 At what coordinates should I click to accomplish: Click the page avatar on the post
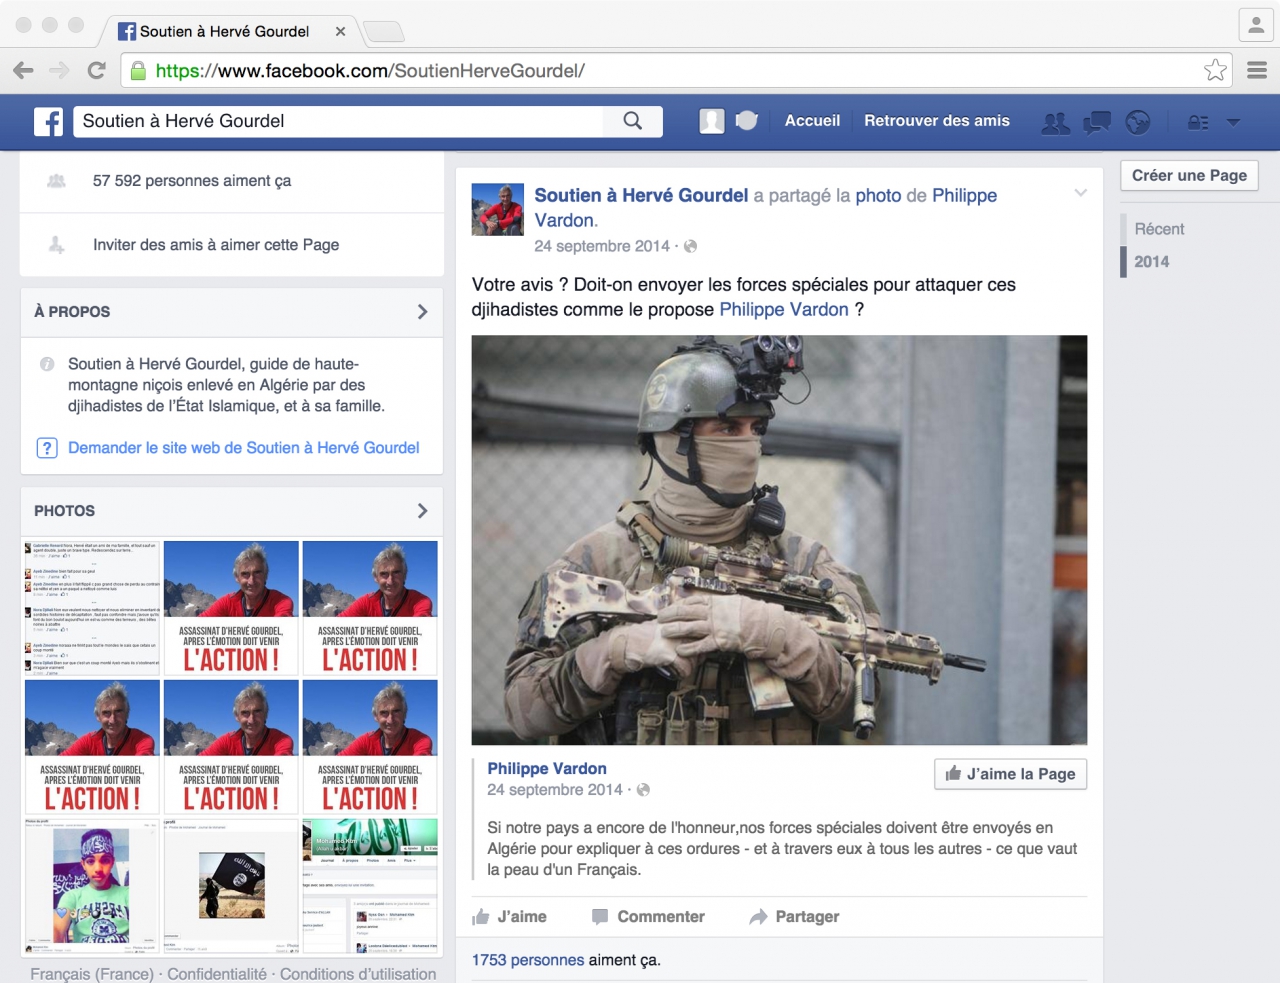(498, 209)
